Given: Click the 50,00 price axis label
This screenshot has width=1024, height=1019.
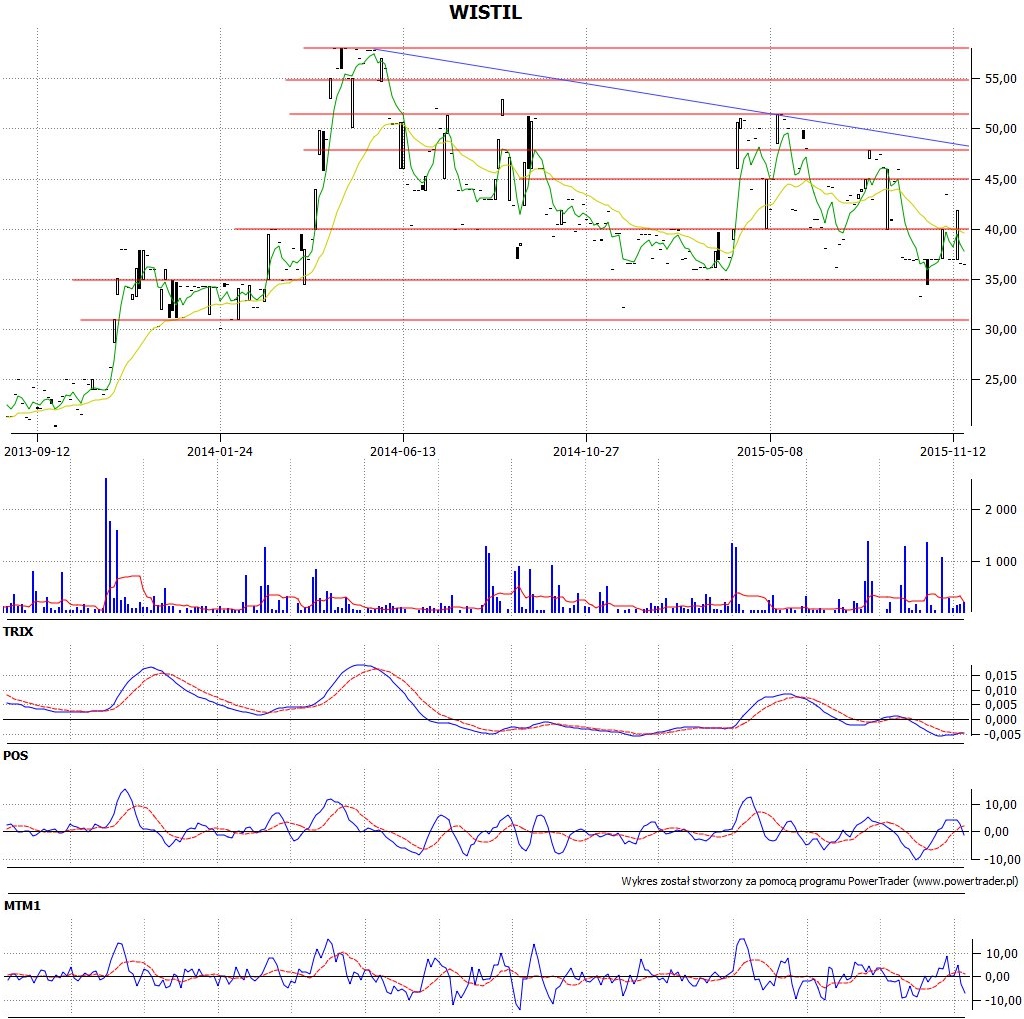Looking at the screenshot, I should click(1000, 129).
